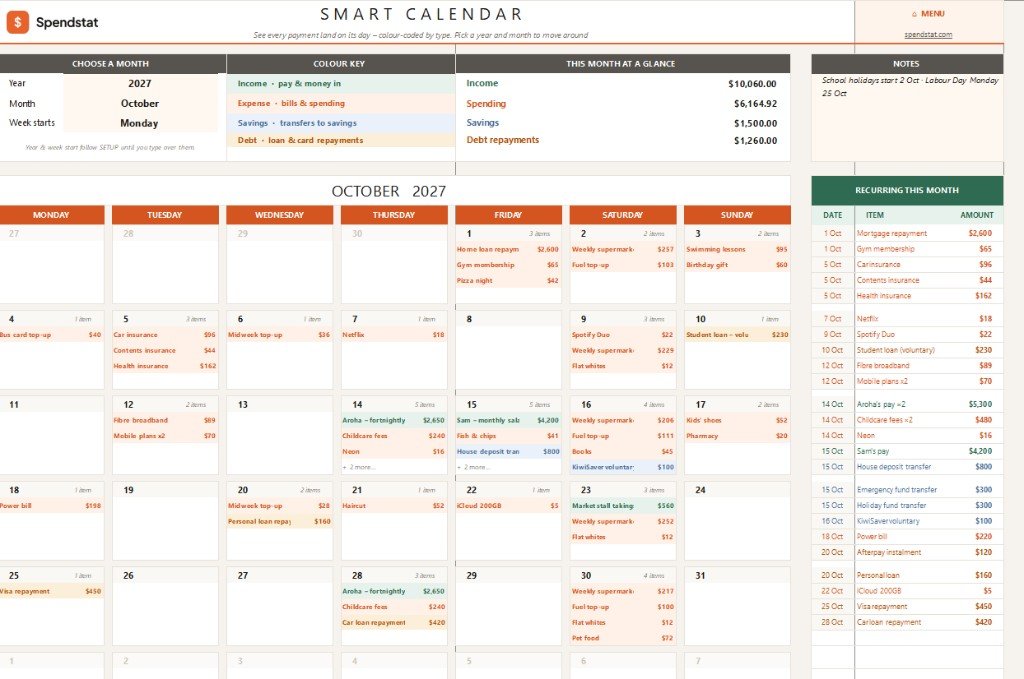Image resolution: width=1024 pixels, height=679 pixels.
Task: Select the Aroha's pay x2 recurring row
Action: 907,404
